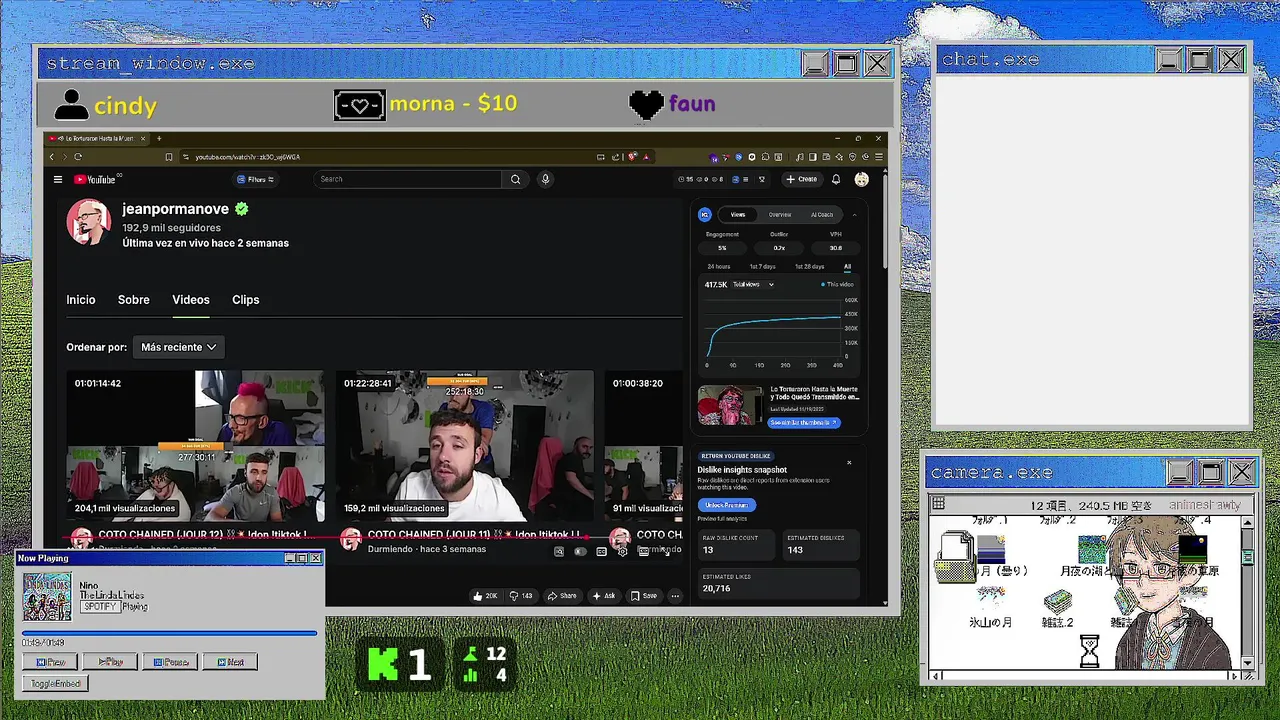
Task: Switch to the Clips tab
Action: click(246, 300)
